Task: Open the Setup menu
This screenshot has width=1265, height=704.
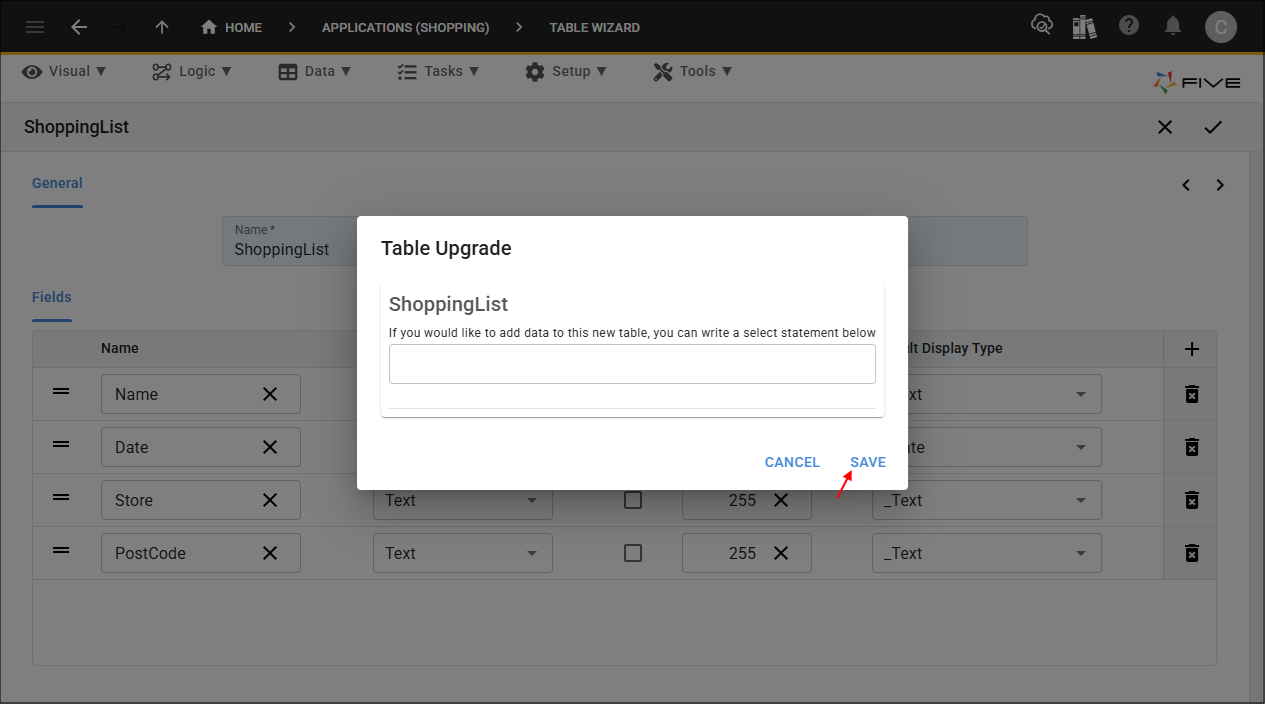Action: coord(566,71)
